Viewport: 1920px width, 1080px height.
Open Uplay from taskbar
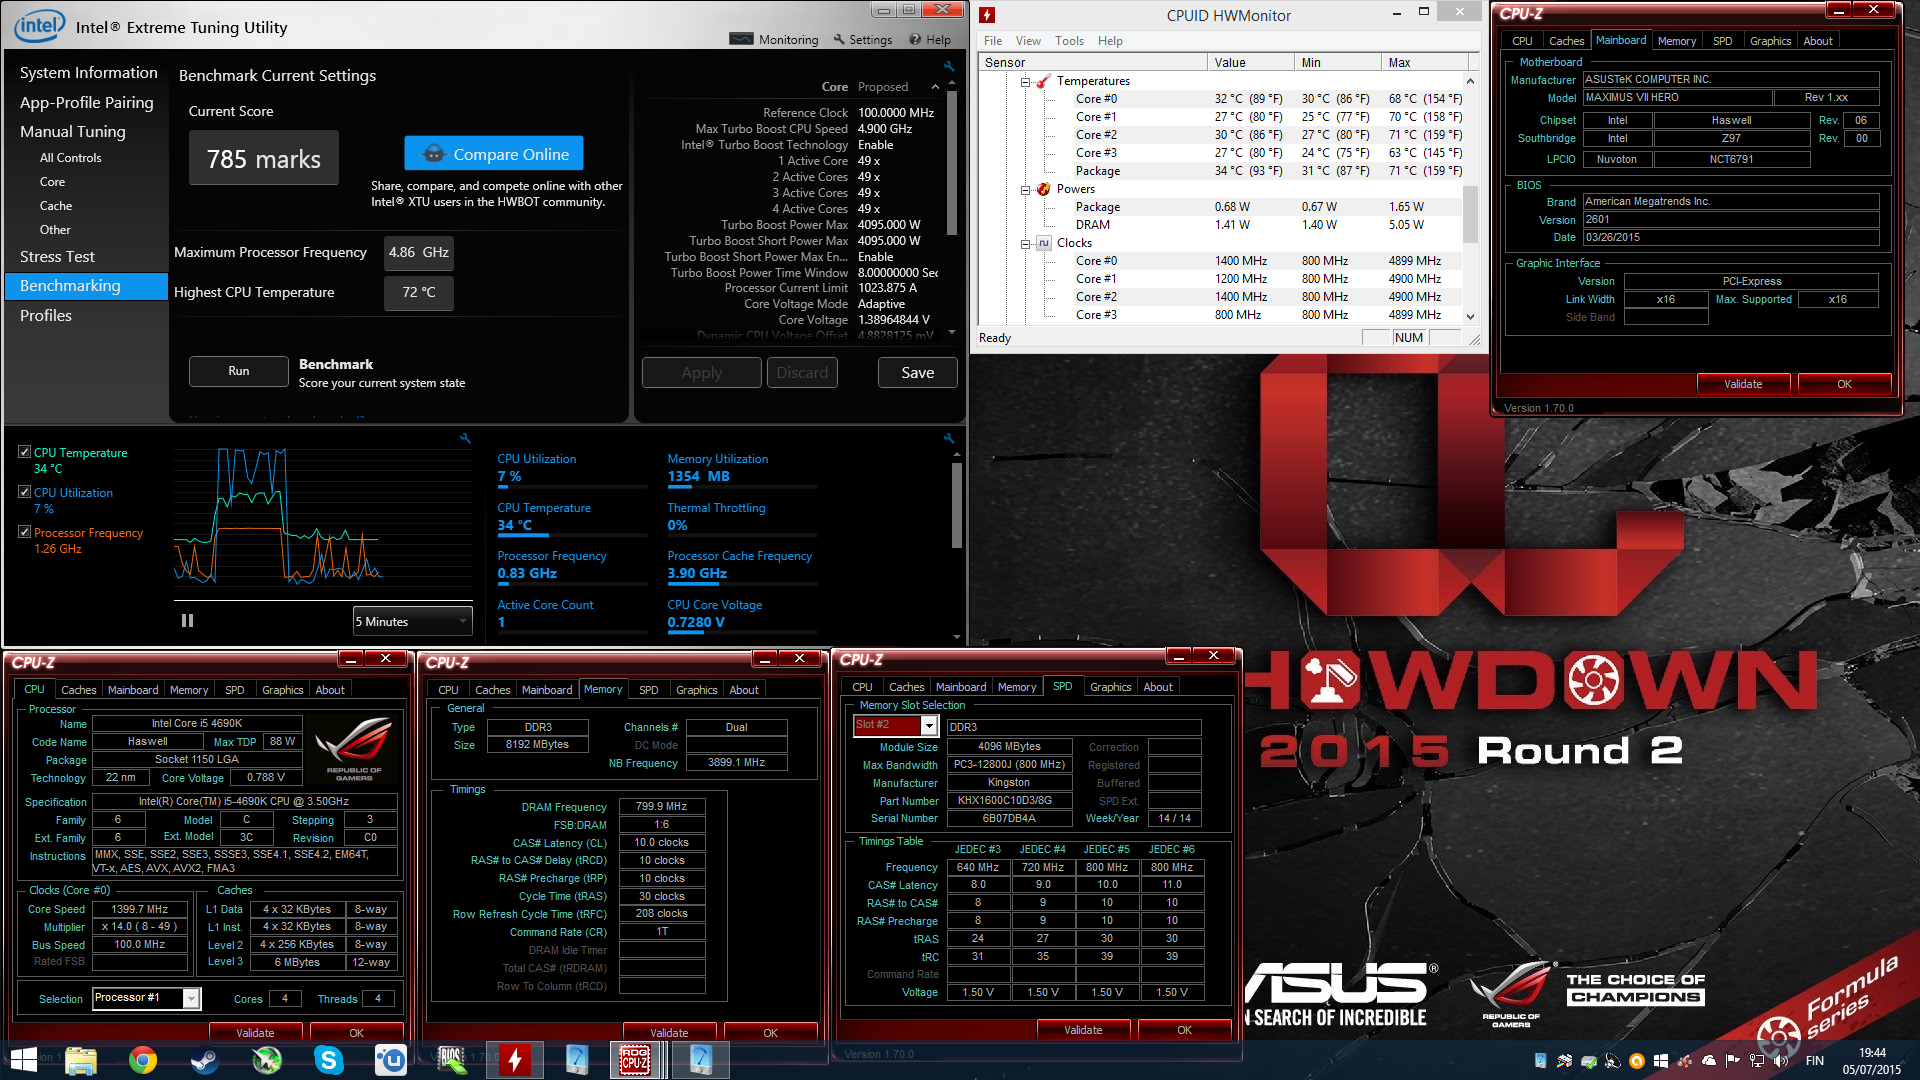(391, 1060)
